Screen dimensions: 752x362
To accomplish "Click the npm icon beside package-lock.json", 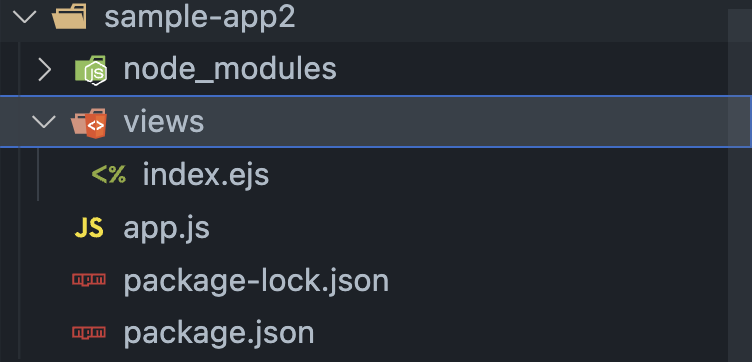I will click(x=89, y=279).
